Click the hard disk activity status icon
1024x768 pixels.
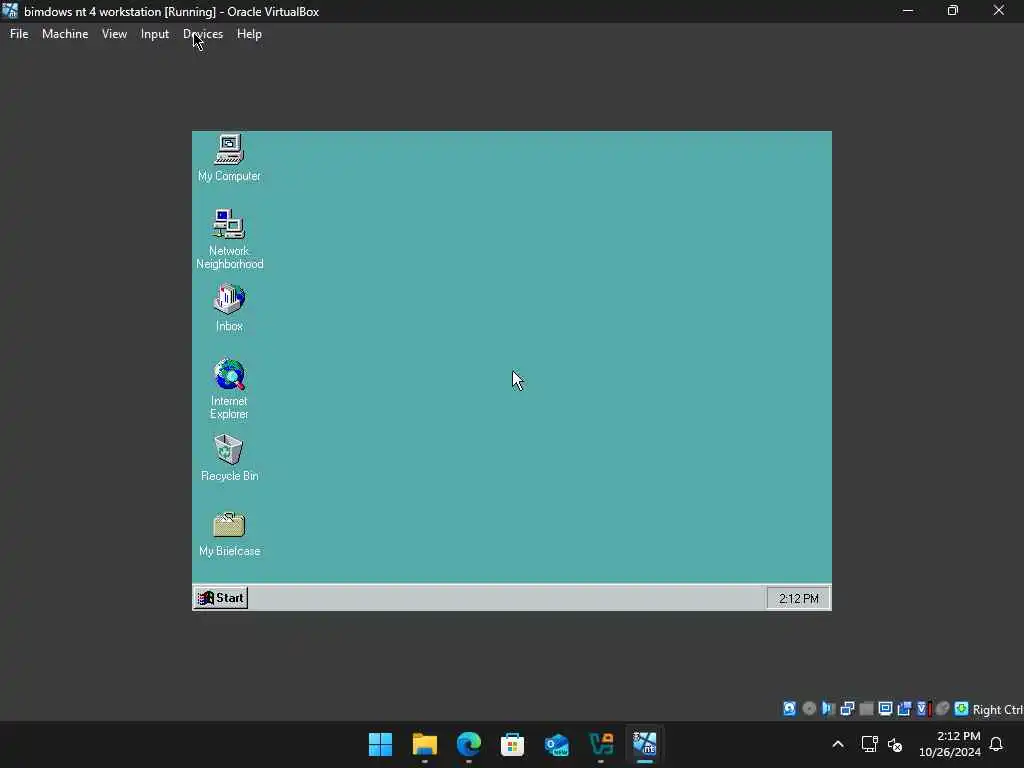[x=790, y=709]
